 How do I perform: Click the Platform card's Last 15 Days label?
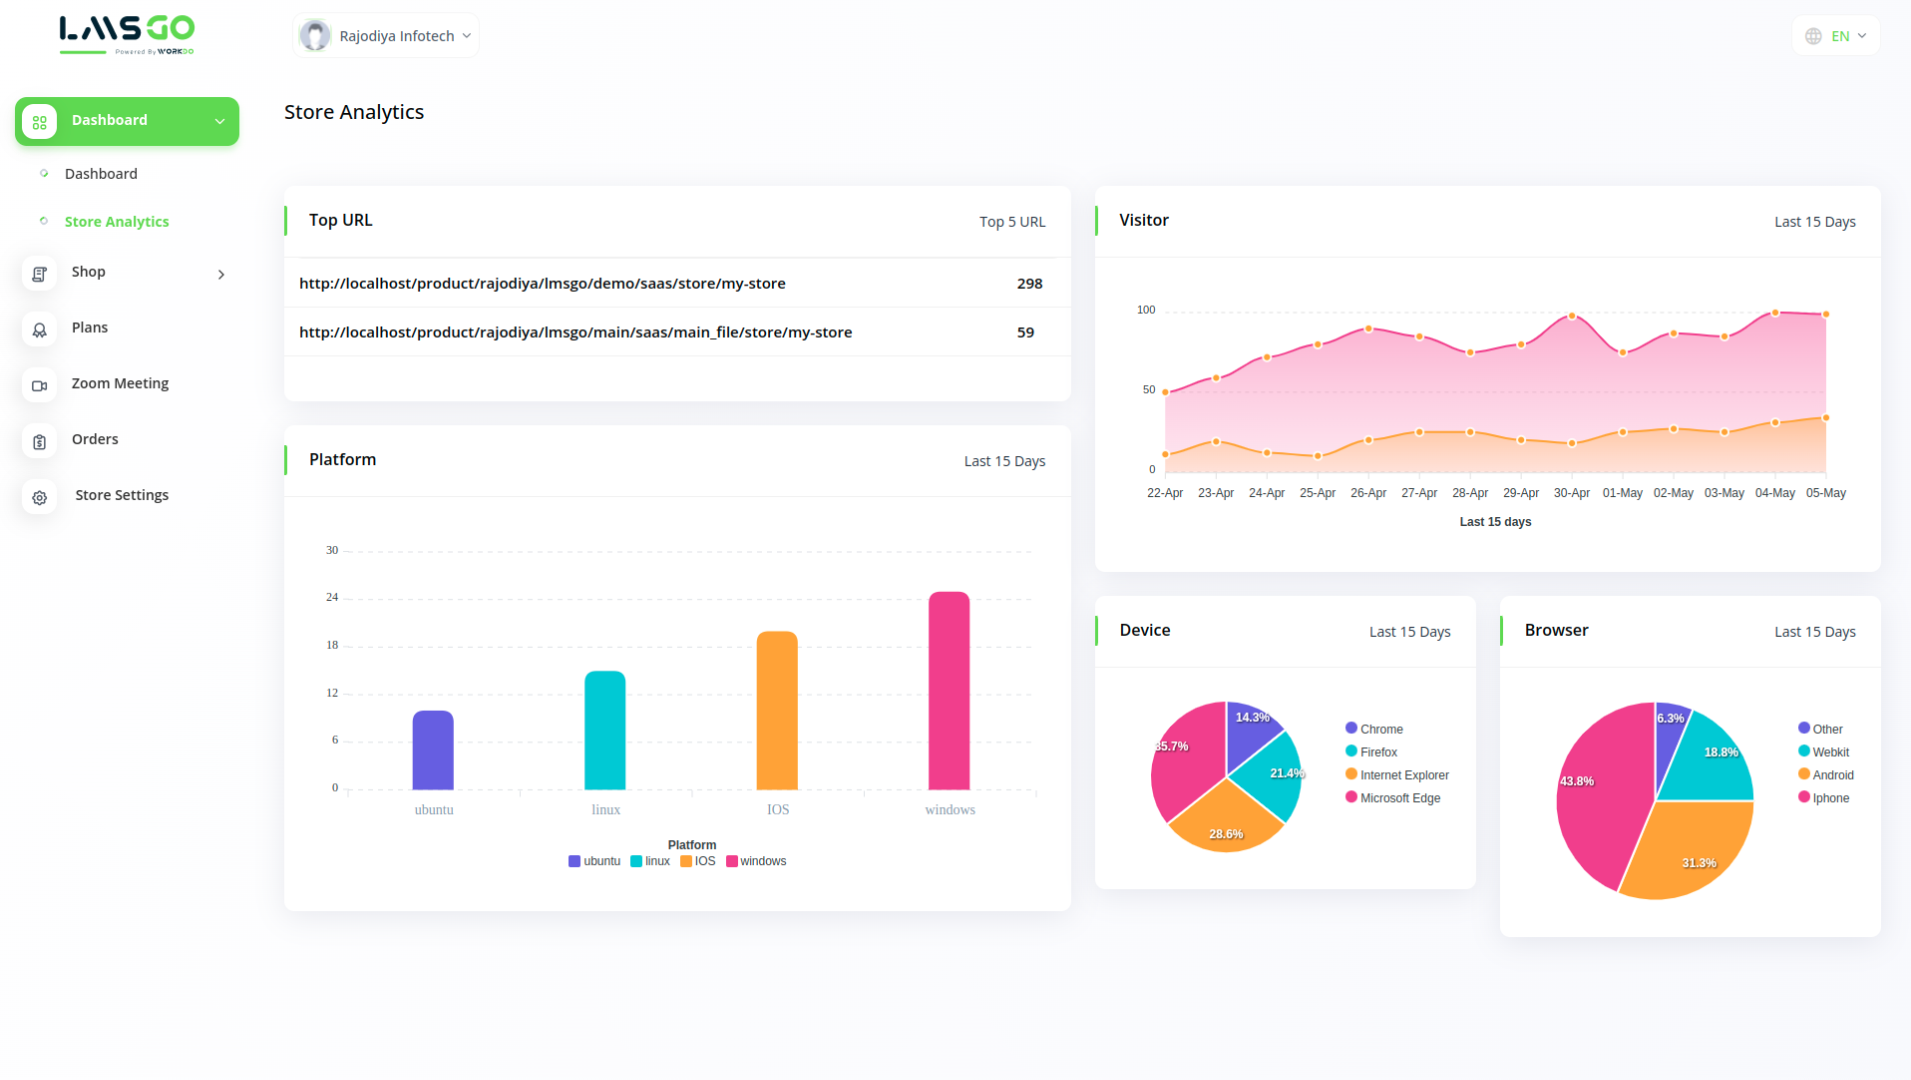point(1004,461)
